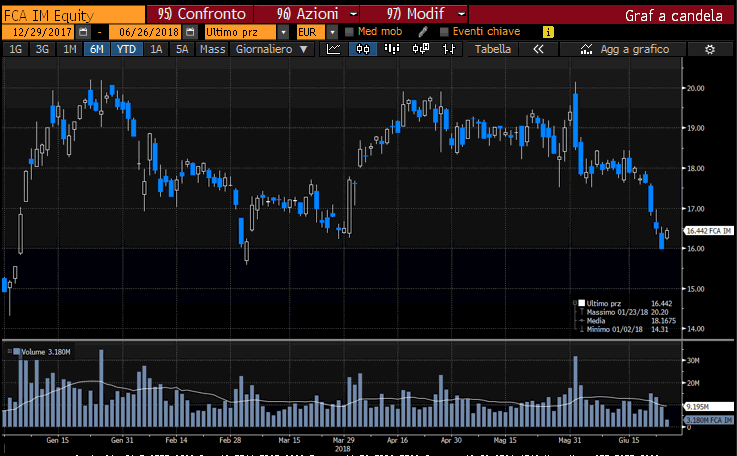Select the 1A time range
The width and height of the screenshot is (737, 456).
pos(156,49)
